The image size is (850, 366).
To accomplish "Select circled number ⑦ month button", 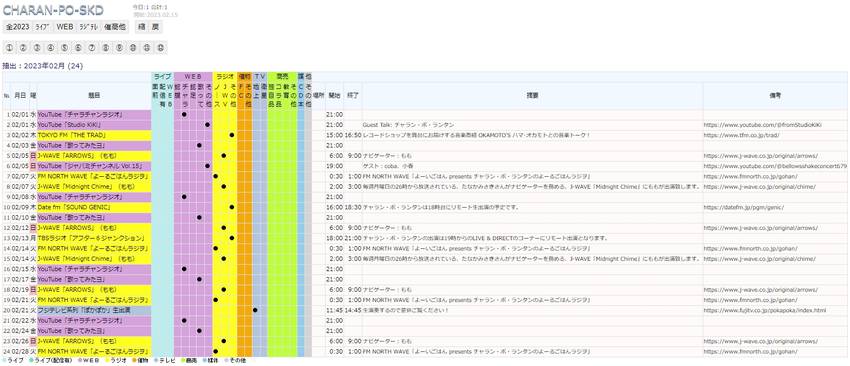I will (92, 48).
